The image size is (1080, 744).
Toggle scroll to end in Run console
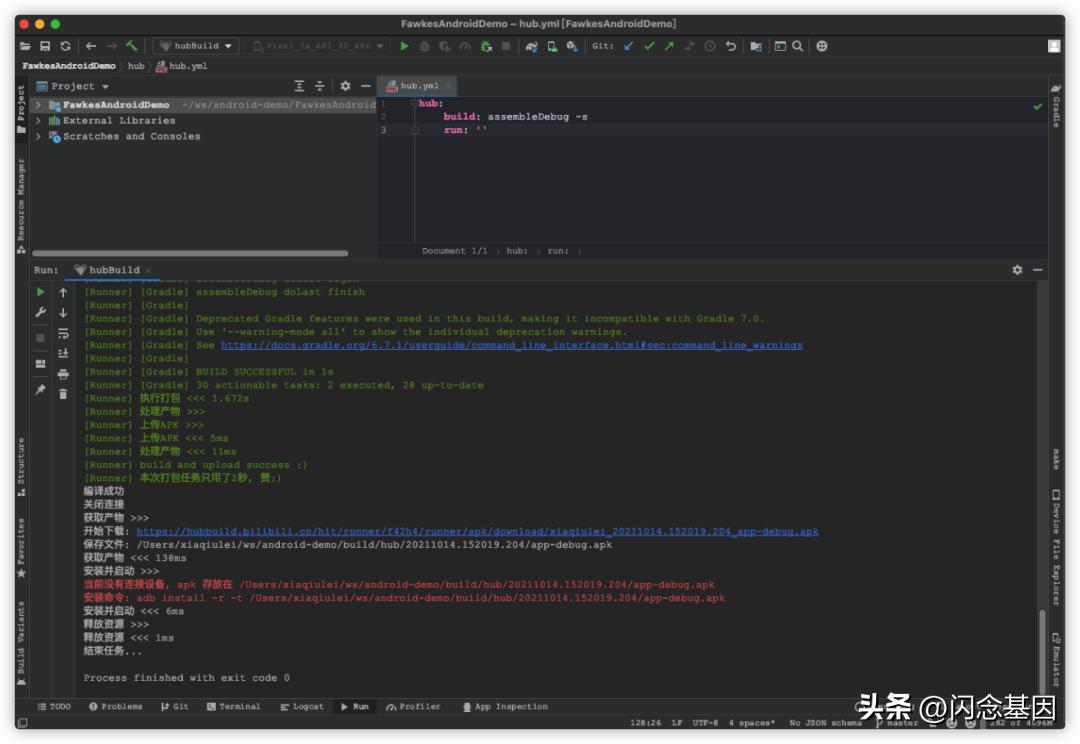point(63,353)
